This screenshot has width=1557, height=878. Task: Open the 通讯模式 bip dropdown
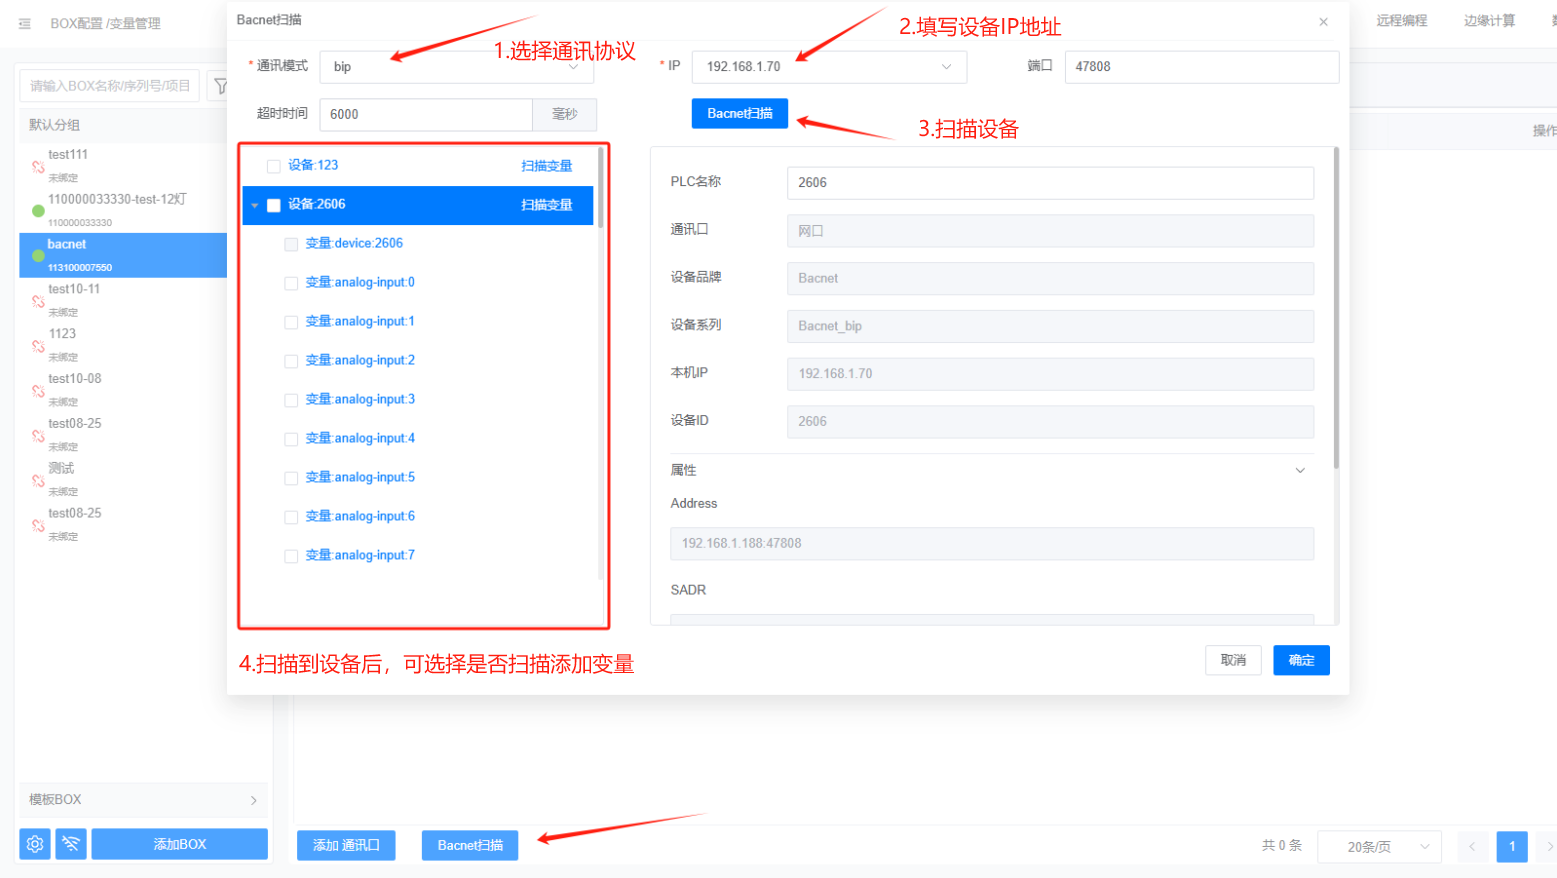(456, 67)
